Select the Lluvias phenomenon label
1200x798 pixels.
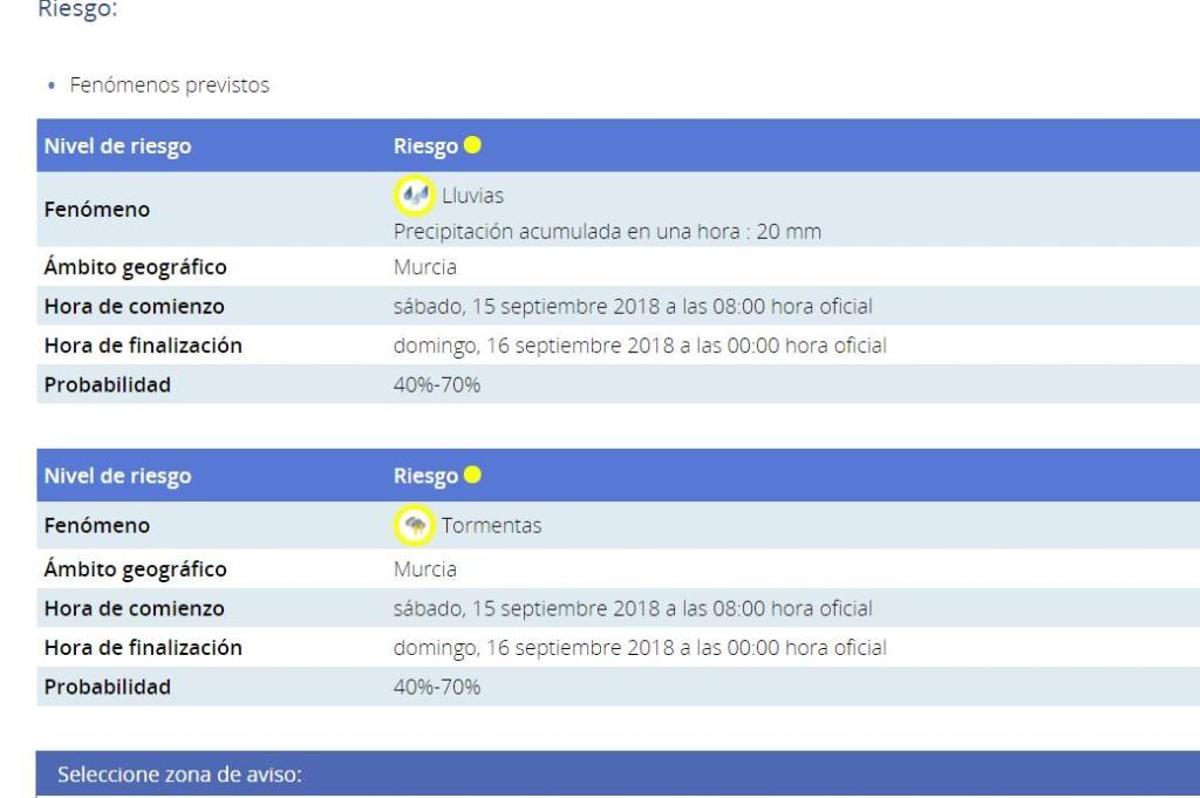[472, 195]
